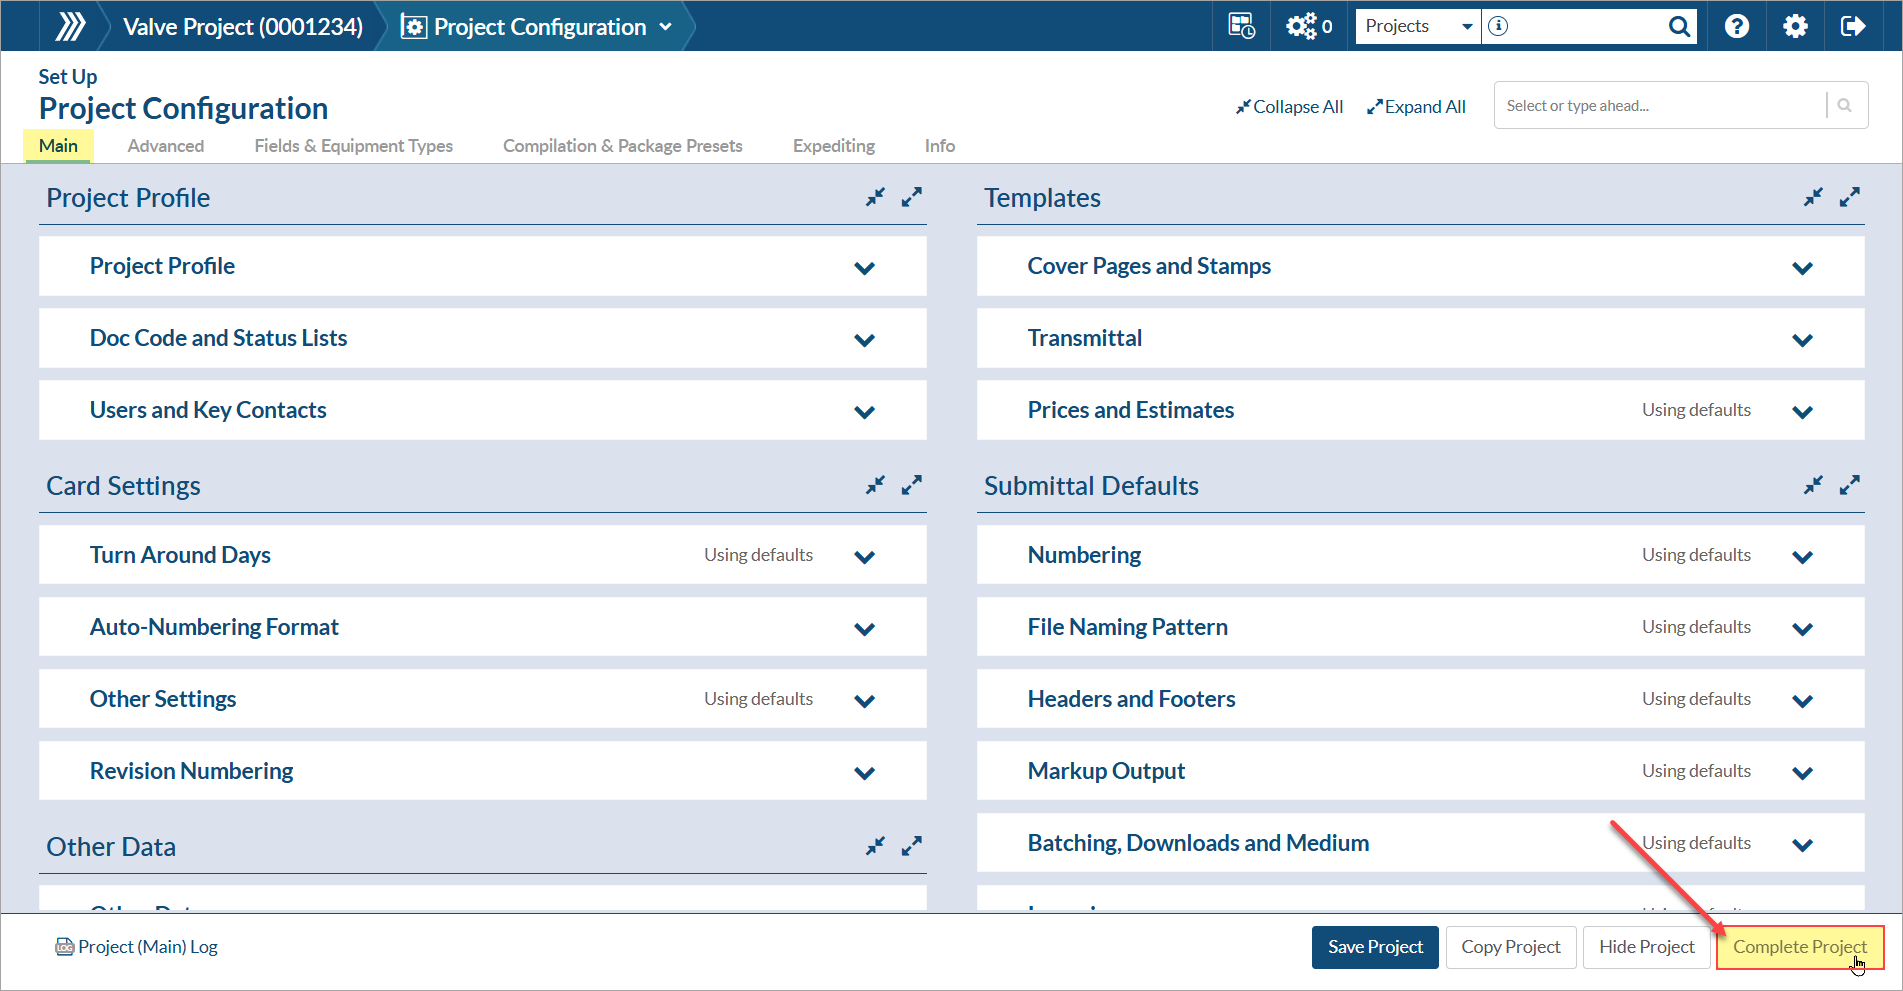
Task: Click the triple-chevron navigation icon
Action: 70,26
